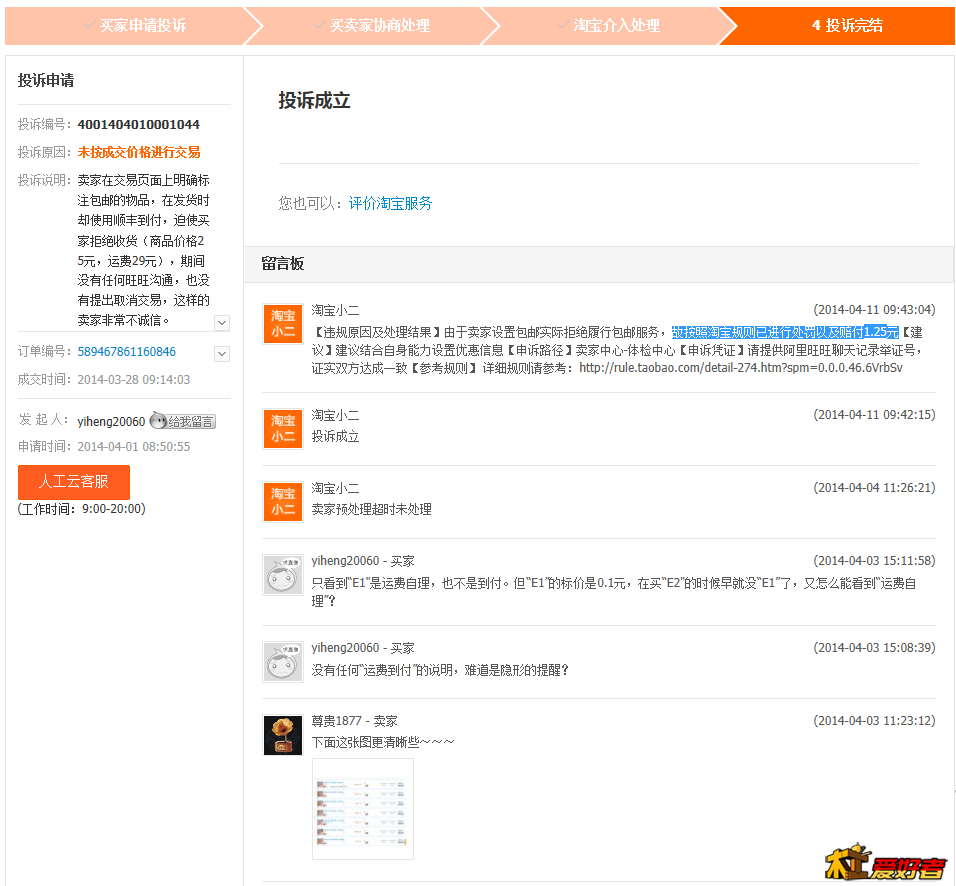
Task: Expand the 订单编号 dropdown arrow
Action: pos(223,353)
